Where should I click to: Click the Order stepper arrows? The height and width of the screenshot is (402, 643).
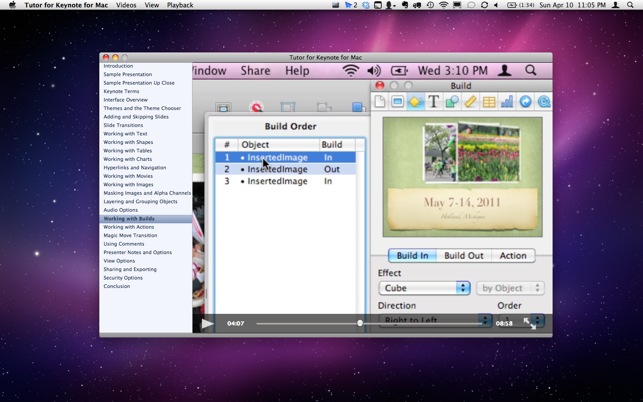[538, 320]
